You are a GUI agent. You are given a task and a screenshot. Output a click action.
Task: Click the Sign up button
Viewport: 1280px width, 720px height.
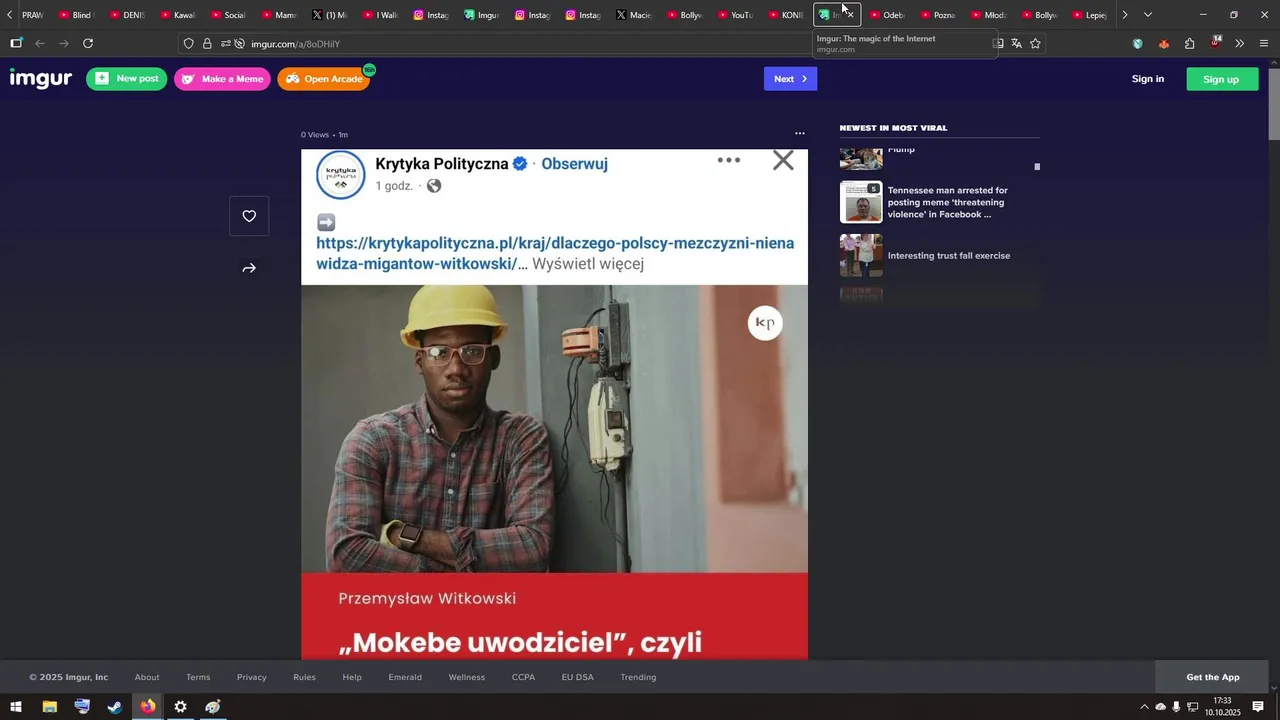(x=1220, y=79)
